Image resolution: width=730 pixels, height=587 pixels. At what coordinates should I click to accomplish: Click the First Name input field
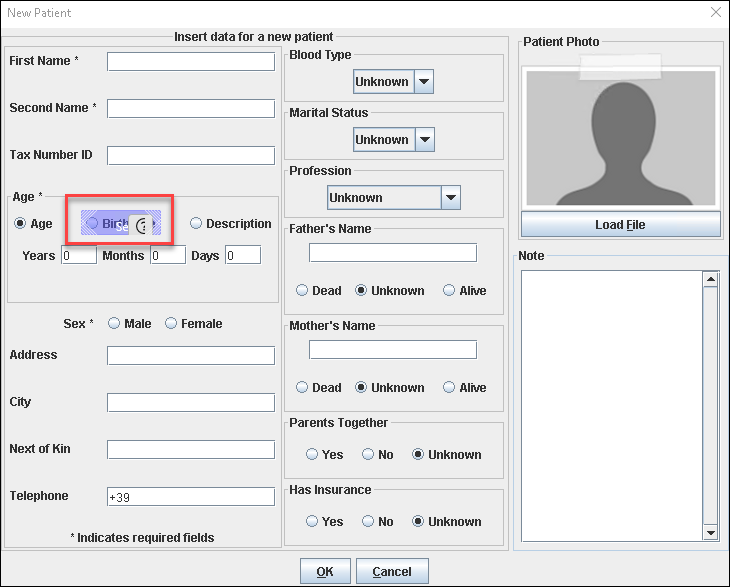190,62
